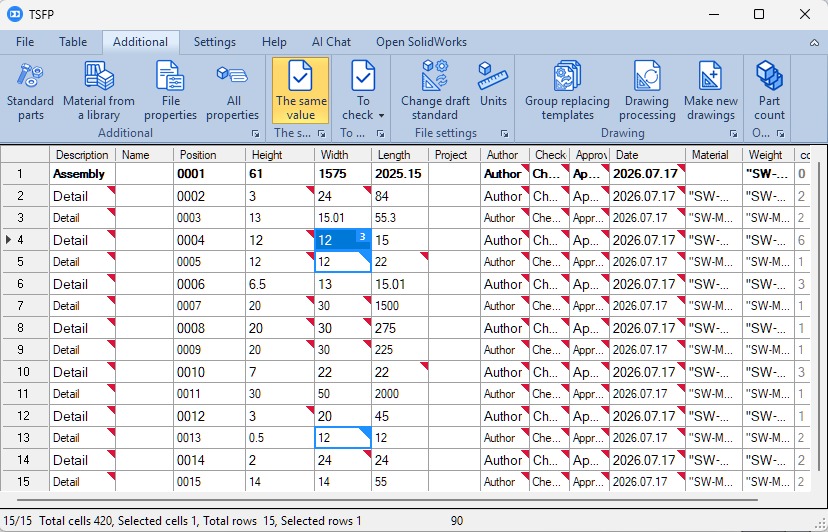The width and height of the screenshot is (828, 532).
Task: Click the 90 value in status bar
Action: tap(457, 521)
